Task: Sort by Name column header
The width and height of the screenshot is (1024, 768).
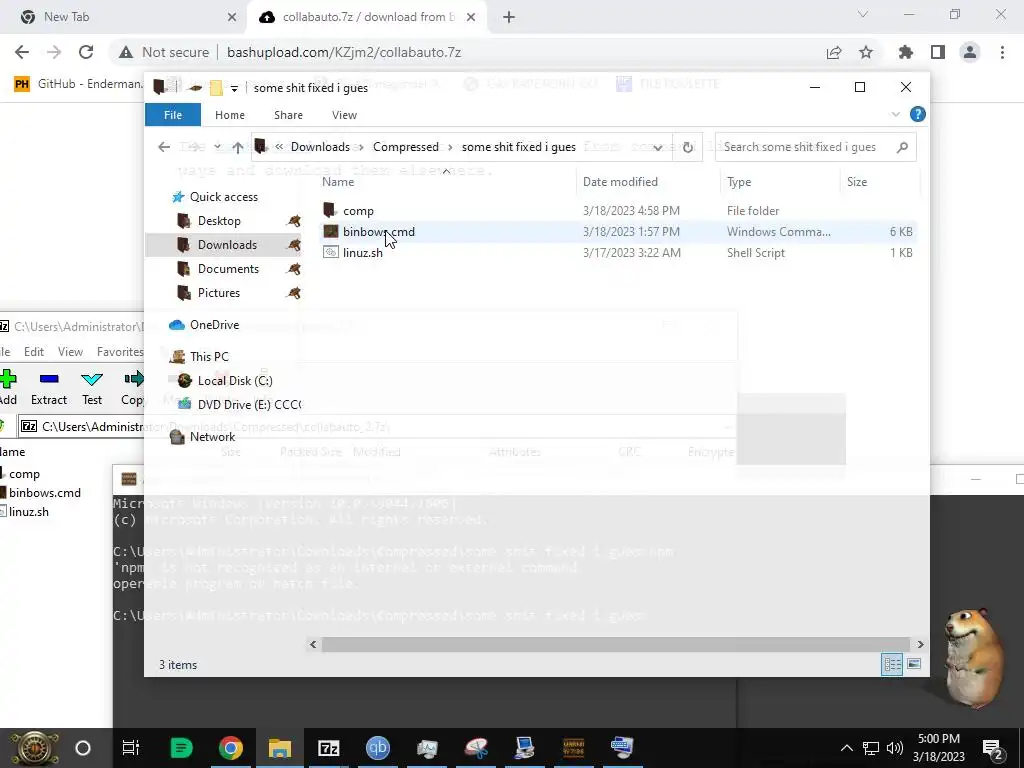Action: coord(338,182)
